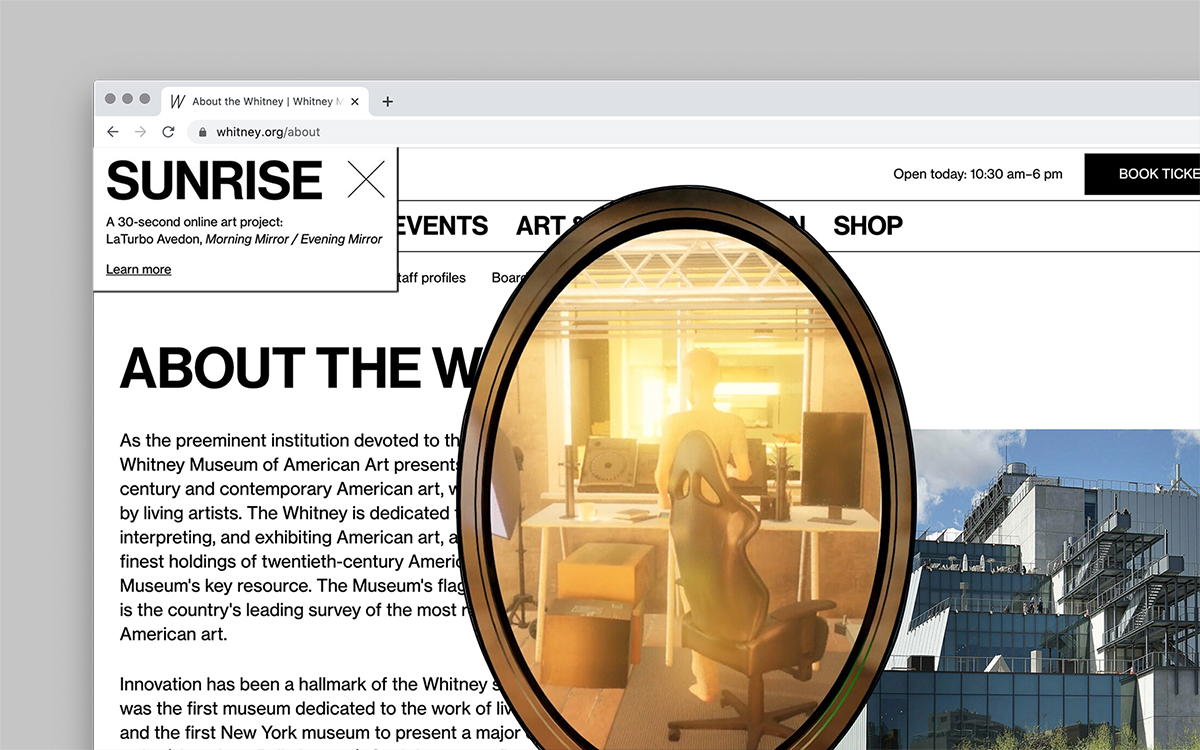Screen dimensions: 1200x750
Task: Click the browser forward arrow
Action: 140,132
